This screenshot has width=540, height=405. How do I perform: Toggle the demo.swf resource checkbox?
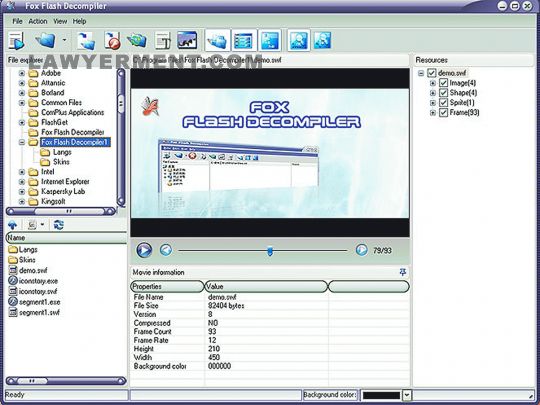[x=432, y=73]
